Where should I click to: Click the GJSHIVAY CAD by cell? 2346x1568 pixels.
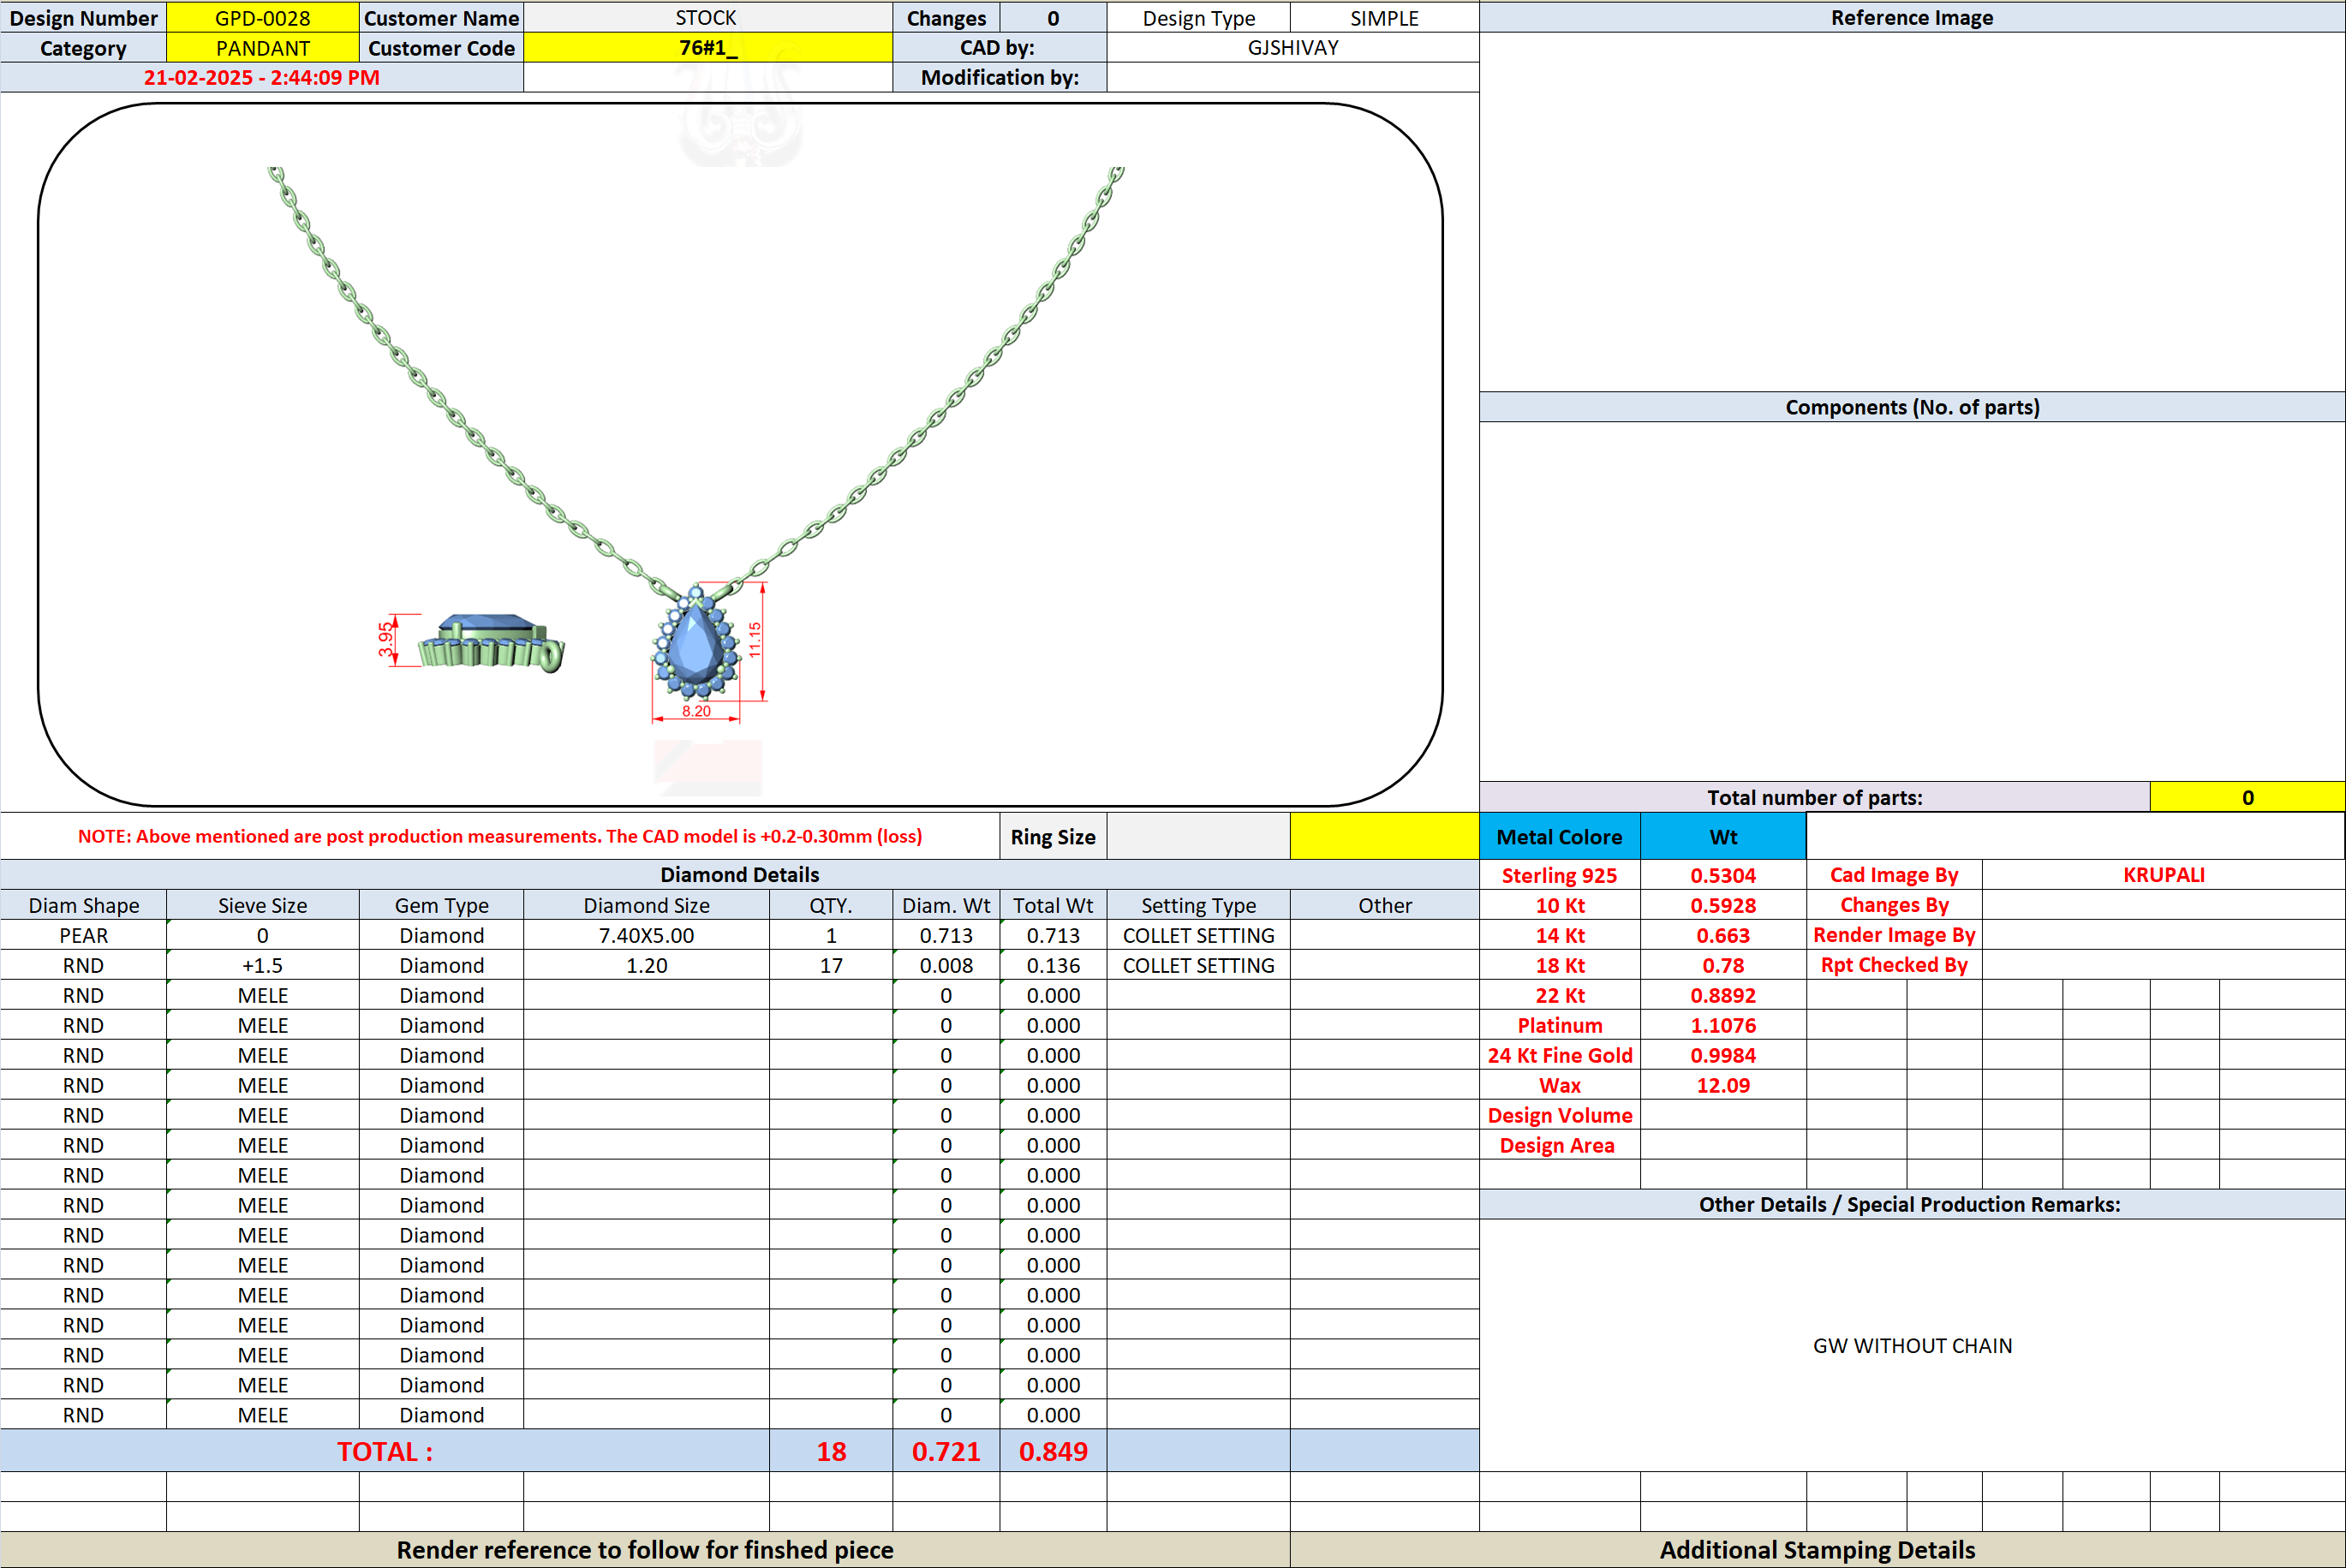[1293, 48]
